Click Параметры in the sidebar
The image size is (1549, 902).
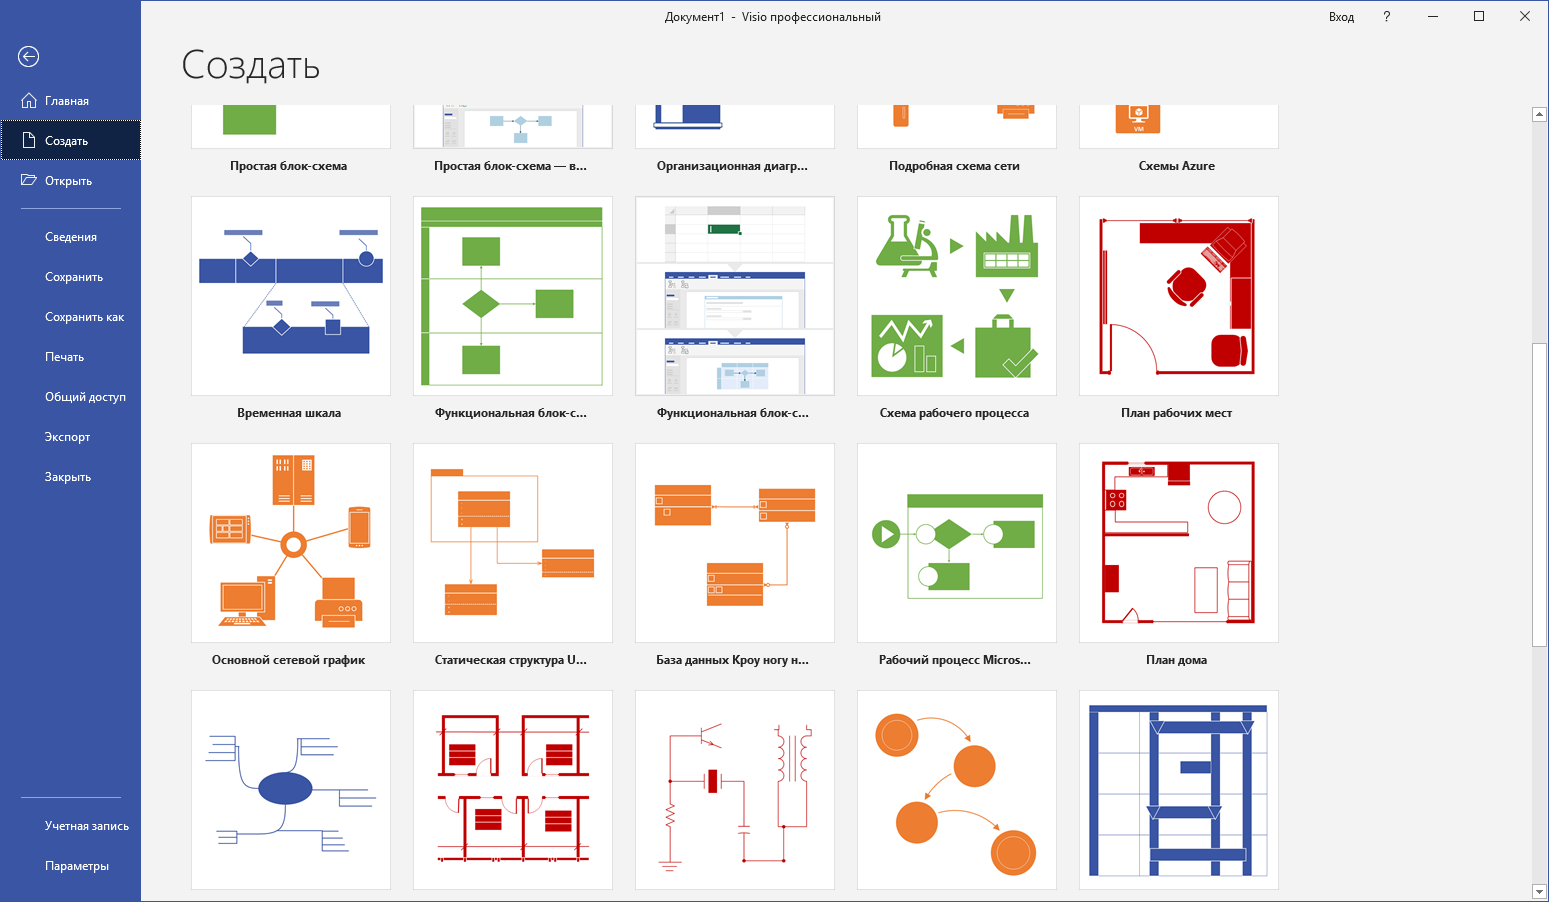(x=77, y=866)
